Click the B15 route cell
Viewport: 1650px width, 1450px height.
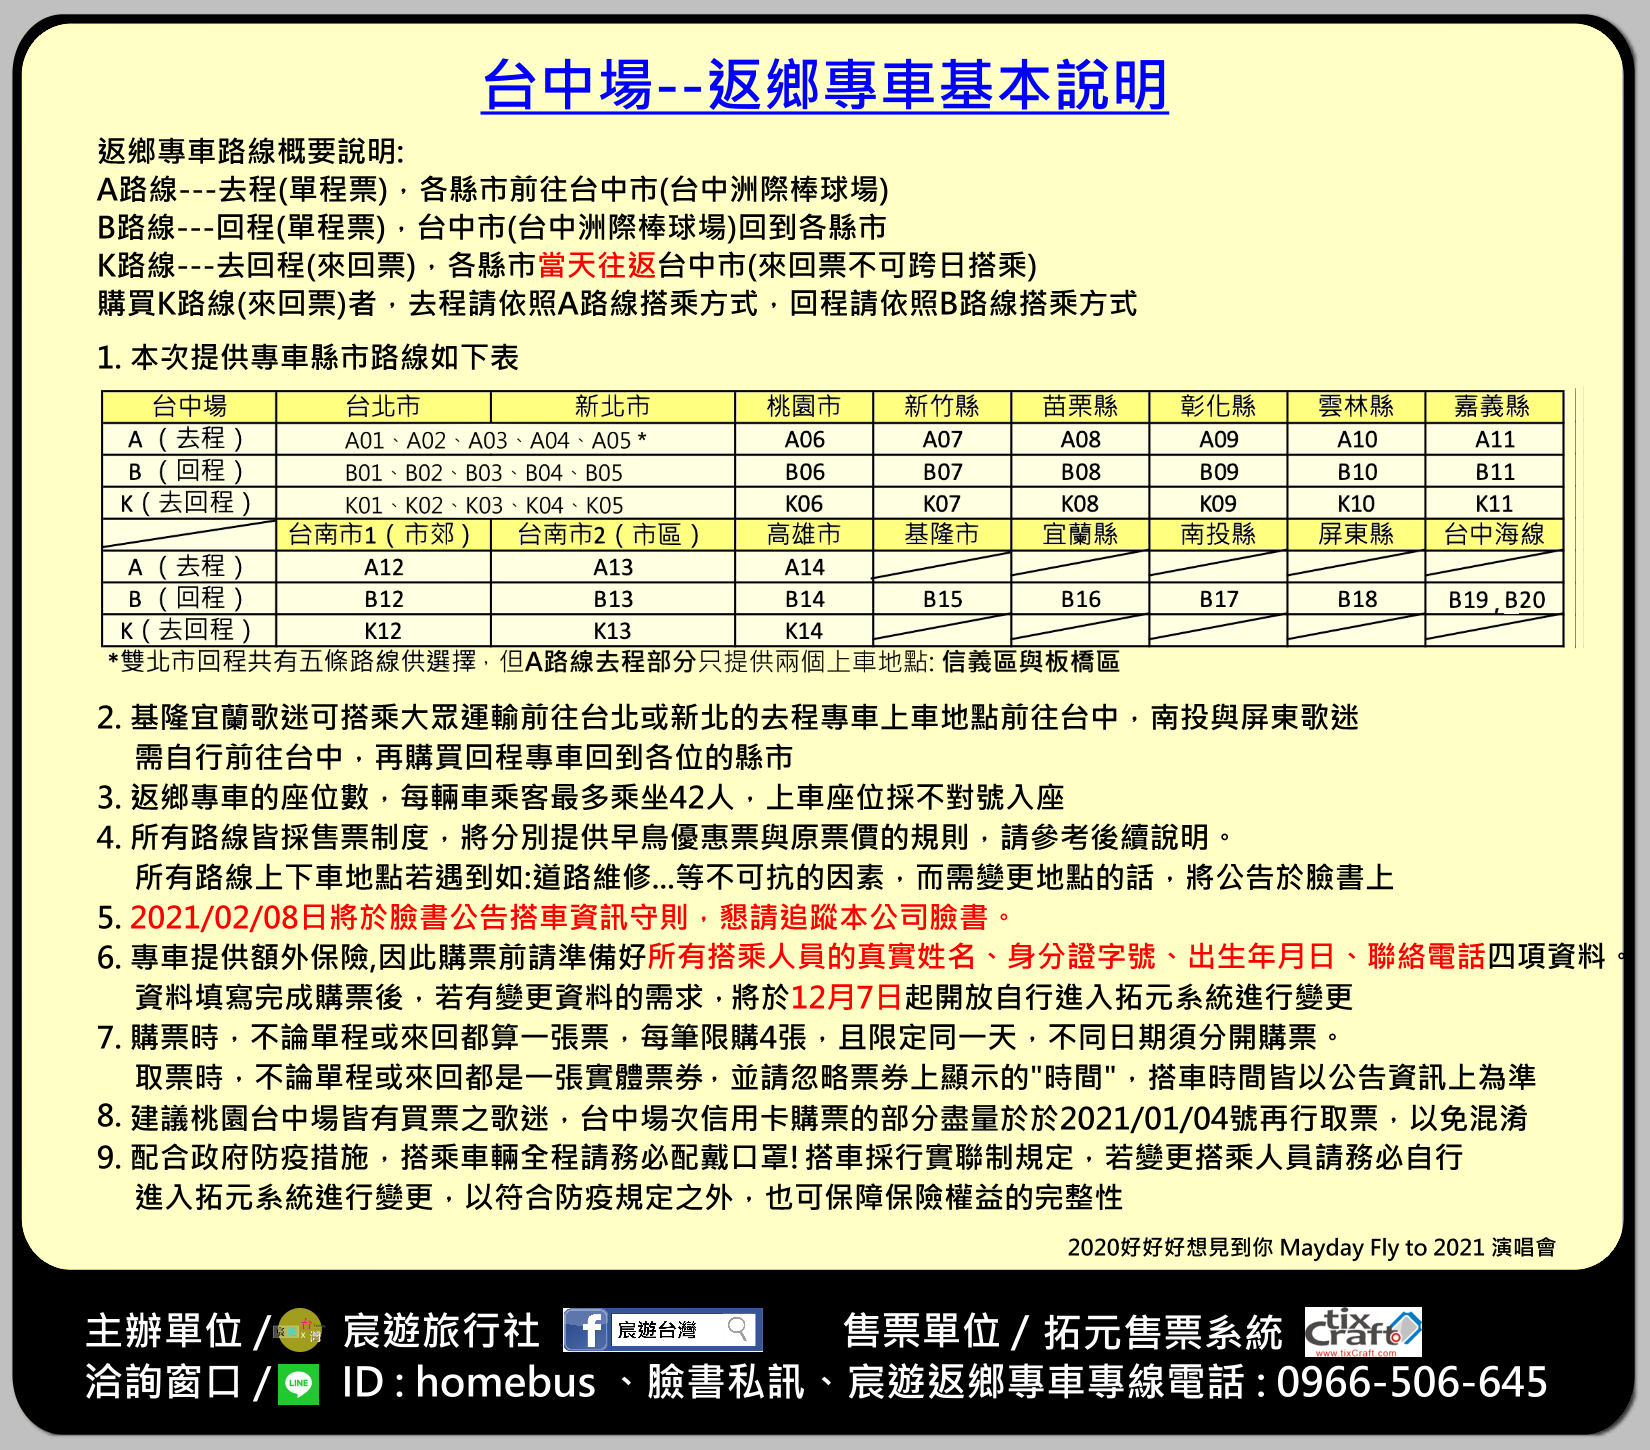942,599
